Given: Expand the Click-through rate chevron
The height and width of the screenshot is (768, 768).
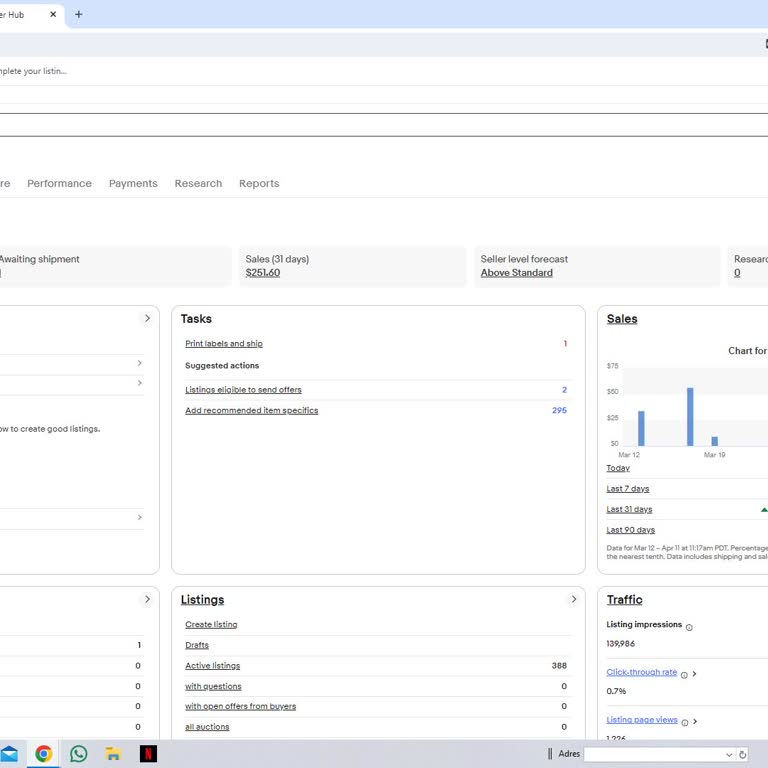Looking at the screenshot, I should tap(695, 674).
